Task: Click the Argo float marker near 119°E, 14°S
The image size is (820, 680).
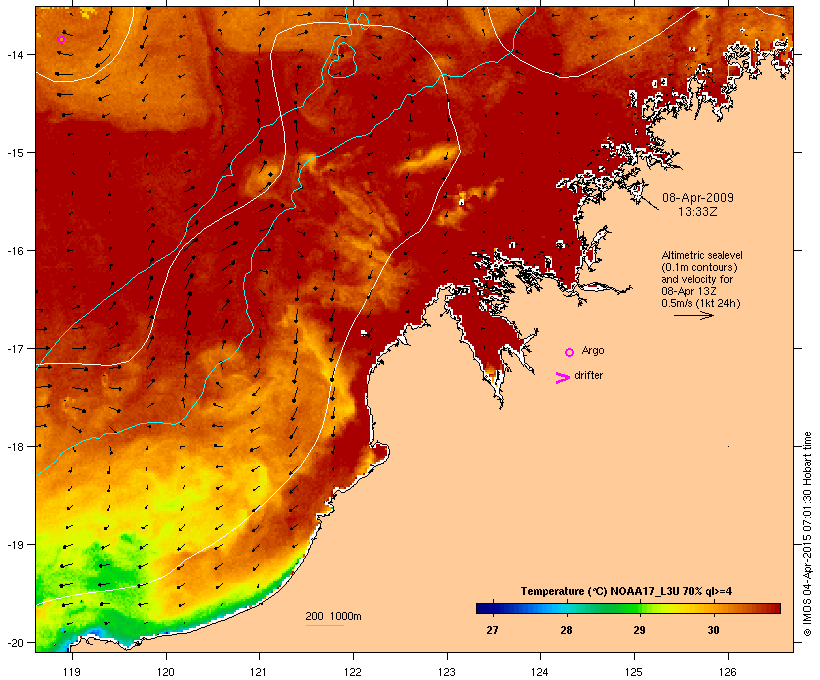Action: pyautogui.click(x=61, y=39)
